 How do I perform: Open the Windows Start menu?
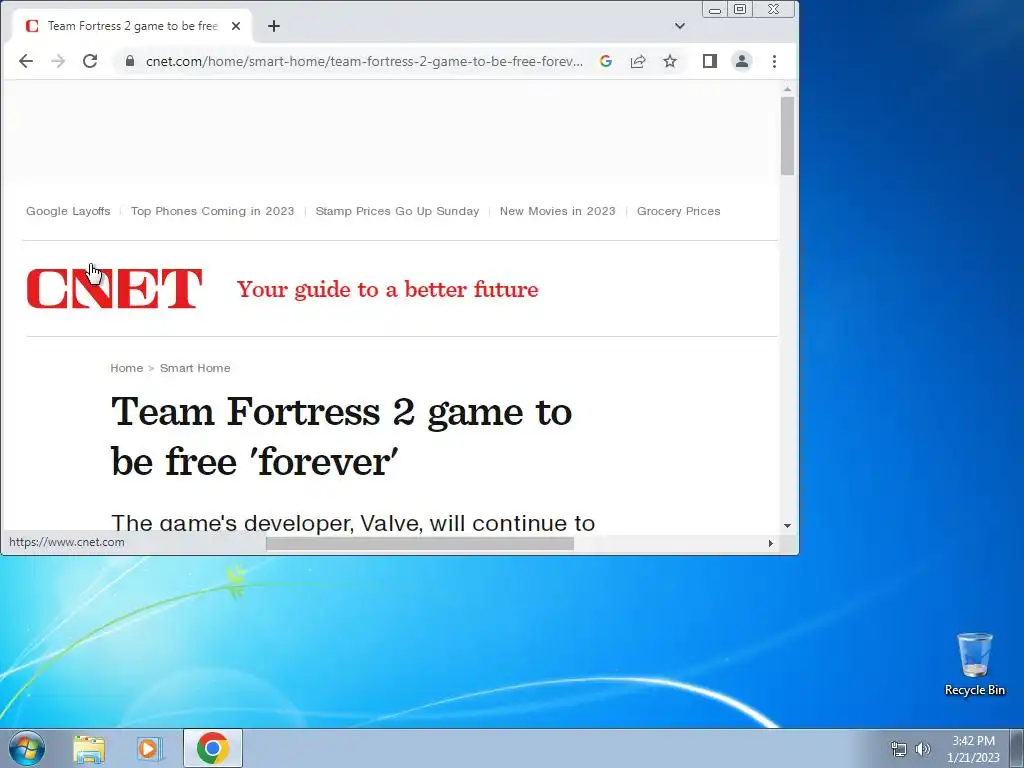point(27,748)
